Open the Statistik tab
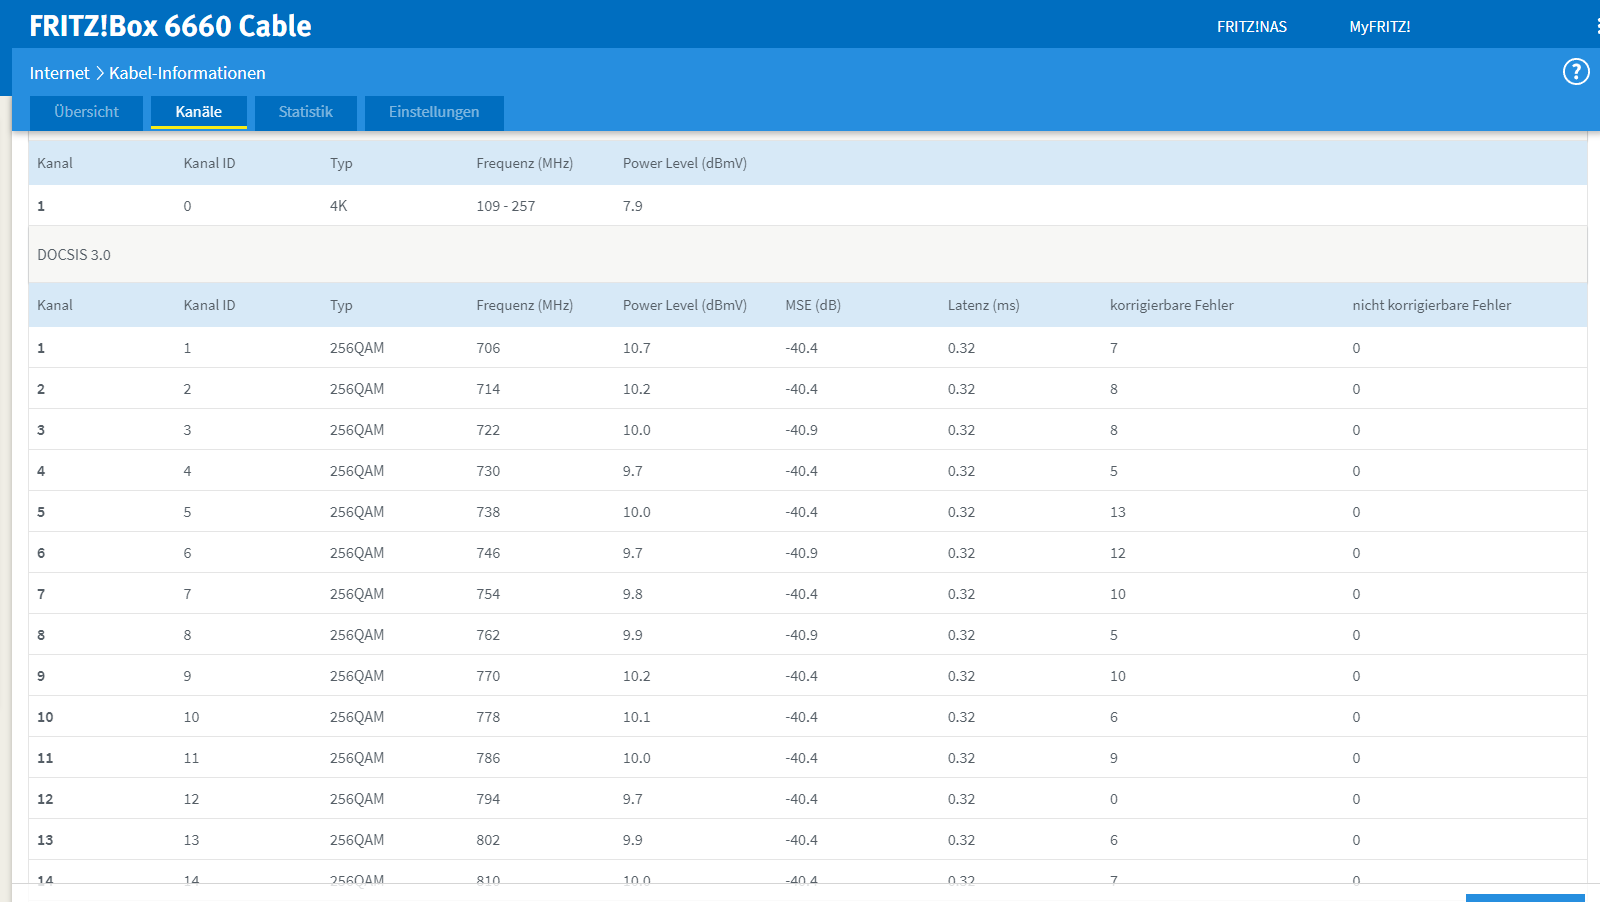This screenshot has width=1600, height=902. (306, 112)
